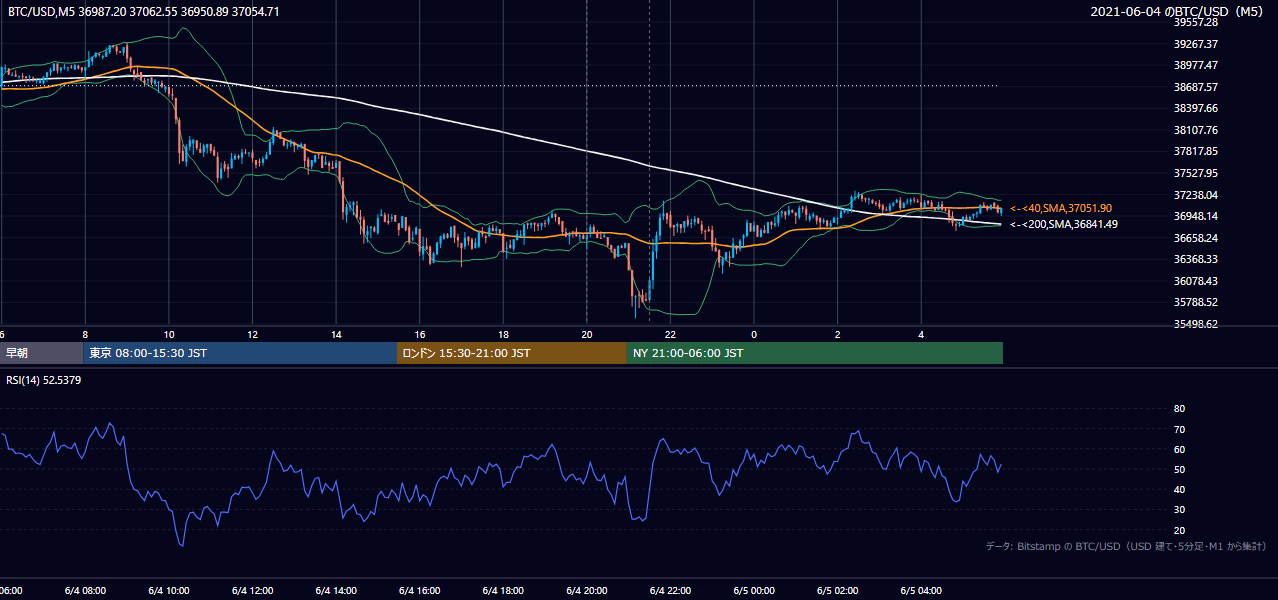Click the 6/4 18:00 date axis label

click(x=503, y=591)
